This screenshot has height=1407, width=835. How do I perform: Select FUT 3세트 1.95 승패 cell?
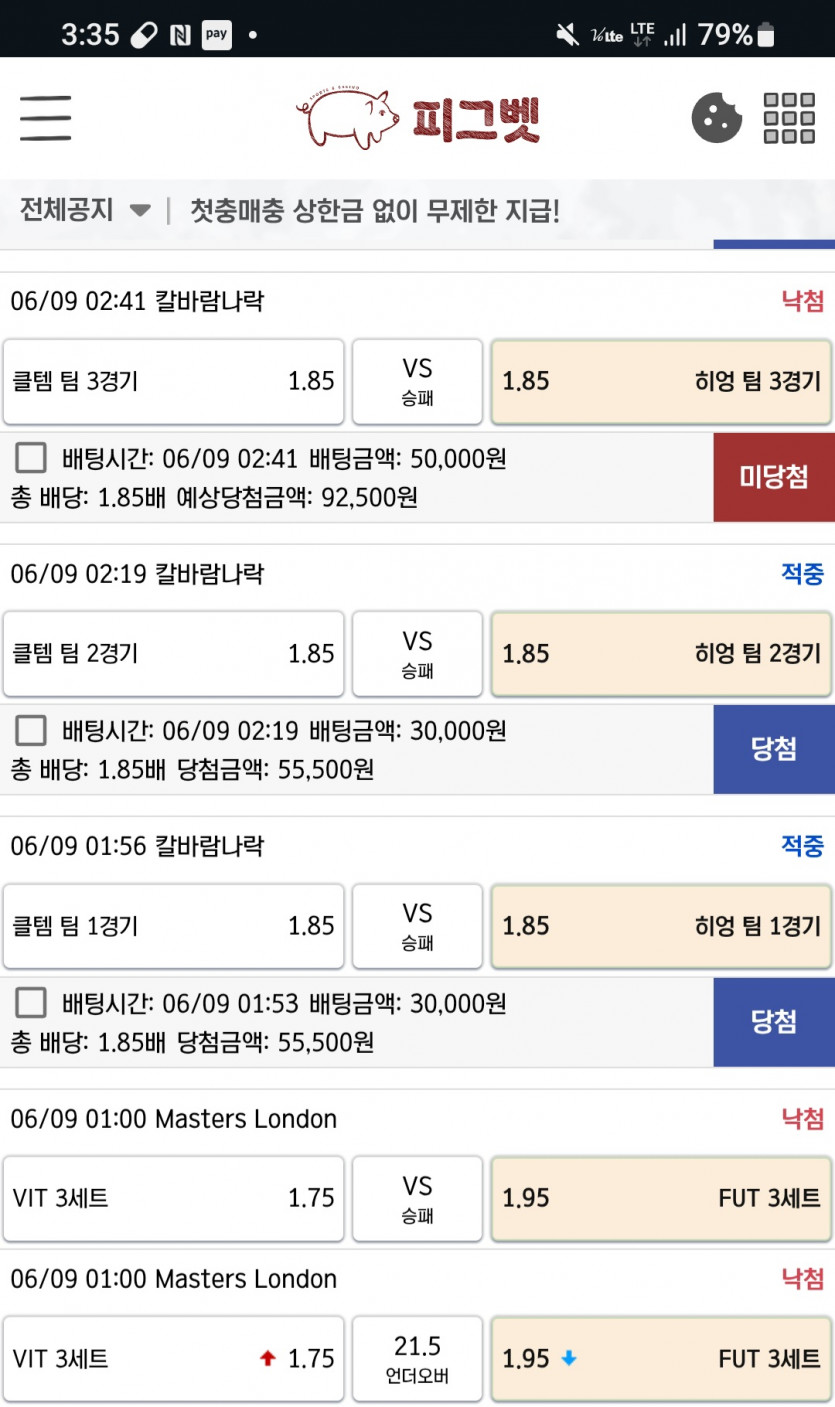pos(661,1198)
